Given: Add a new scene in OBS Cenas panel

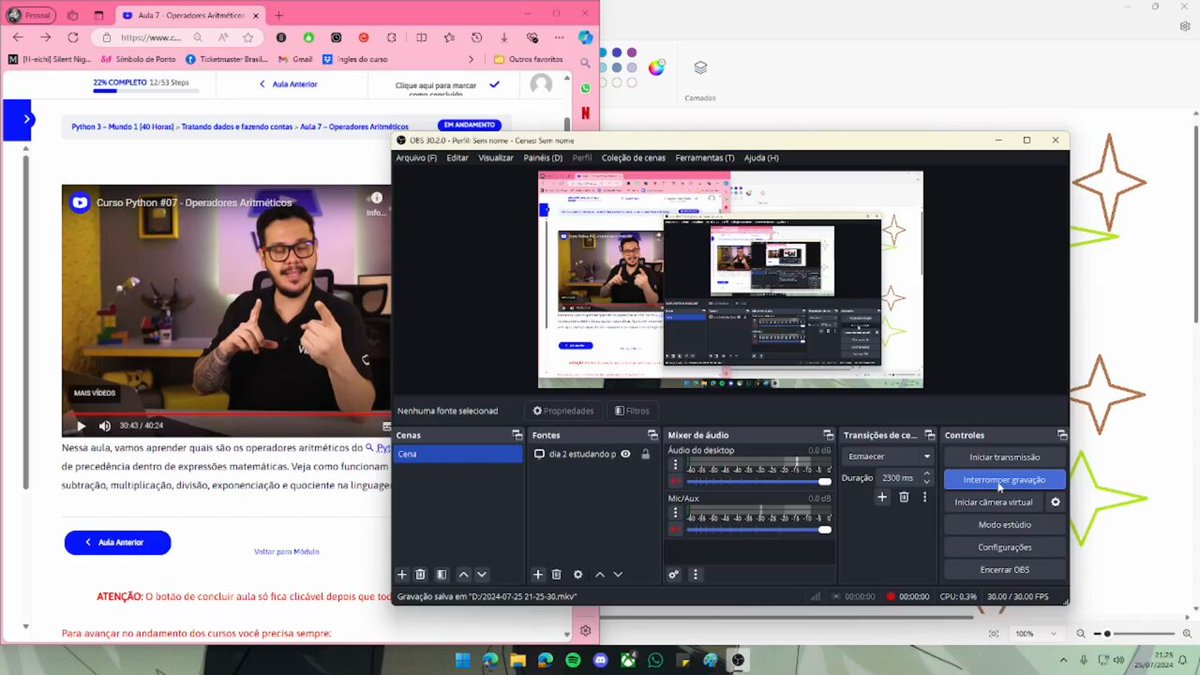Looking at the screenshot, I should [x=402, y=575].
